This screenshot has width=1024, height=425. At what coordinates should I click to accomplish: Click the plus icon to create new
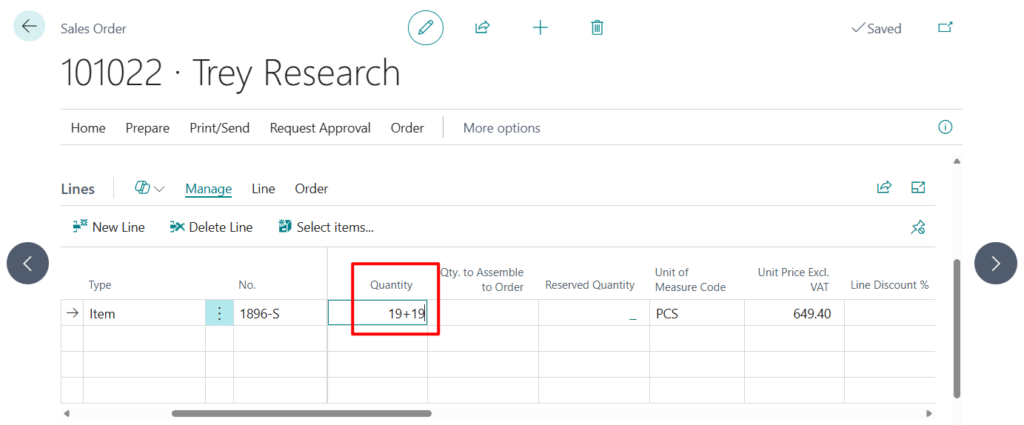(540, 28)
